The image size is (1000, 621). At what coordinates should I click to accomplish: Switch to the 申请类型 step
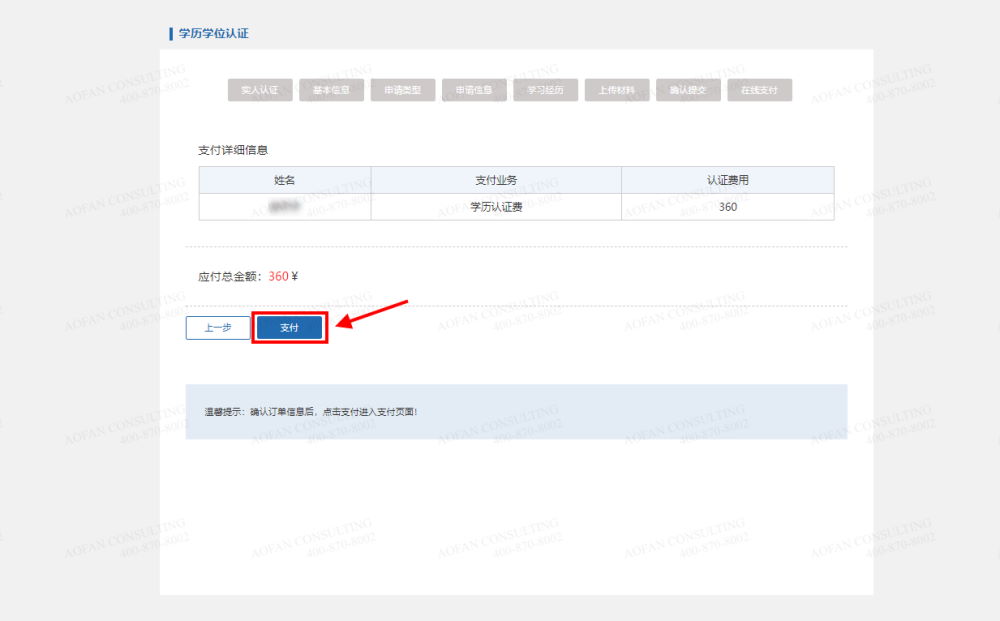[403, 89]
